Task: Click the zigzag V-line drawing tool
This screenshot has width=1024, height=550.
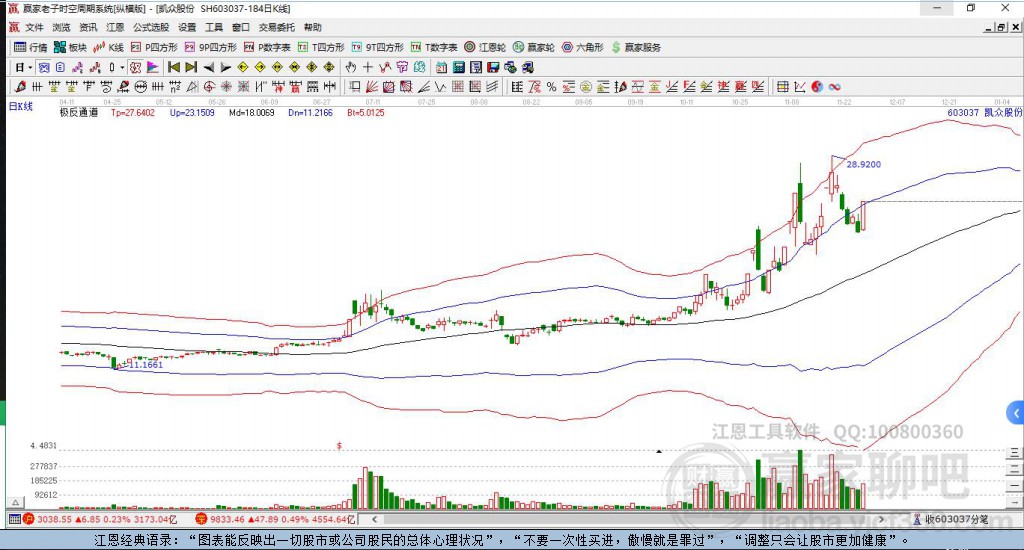Action: click(440, 87)
